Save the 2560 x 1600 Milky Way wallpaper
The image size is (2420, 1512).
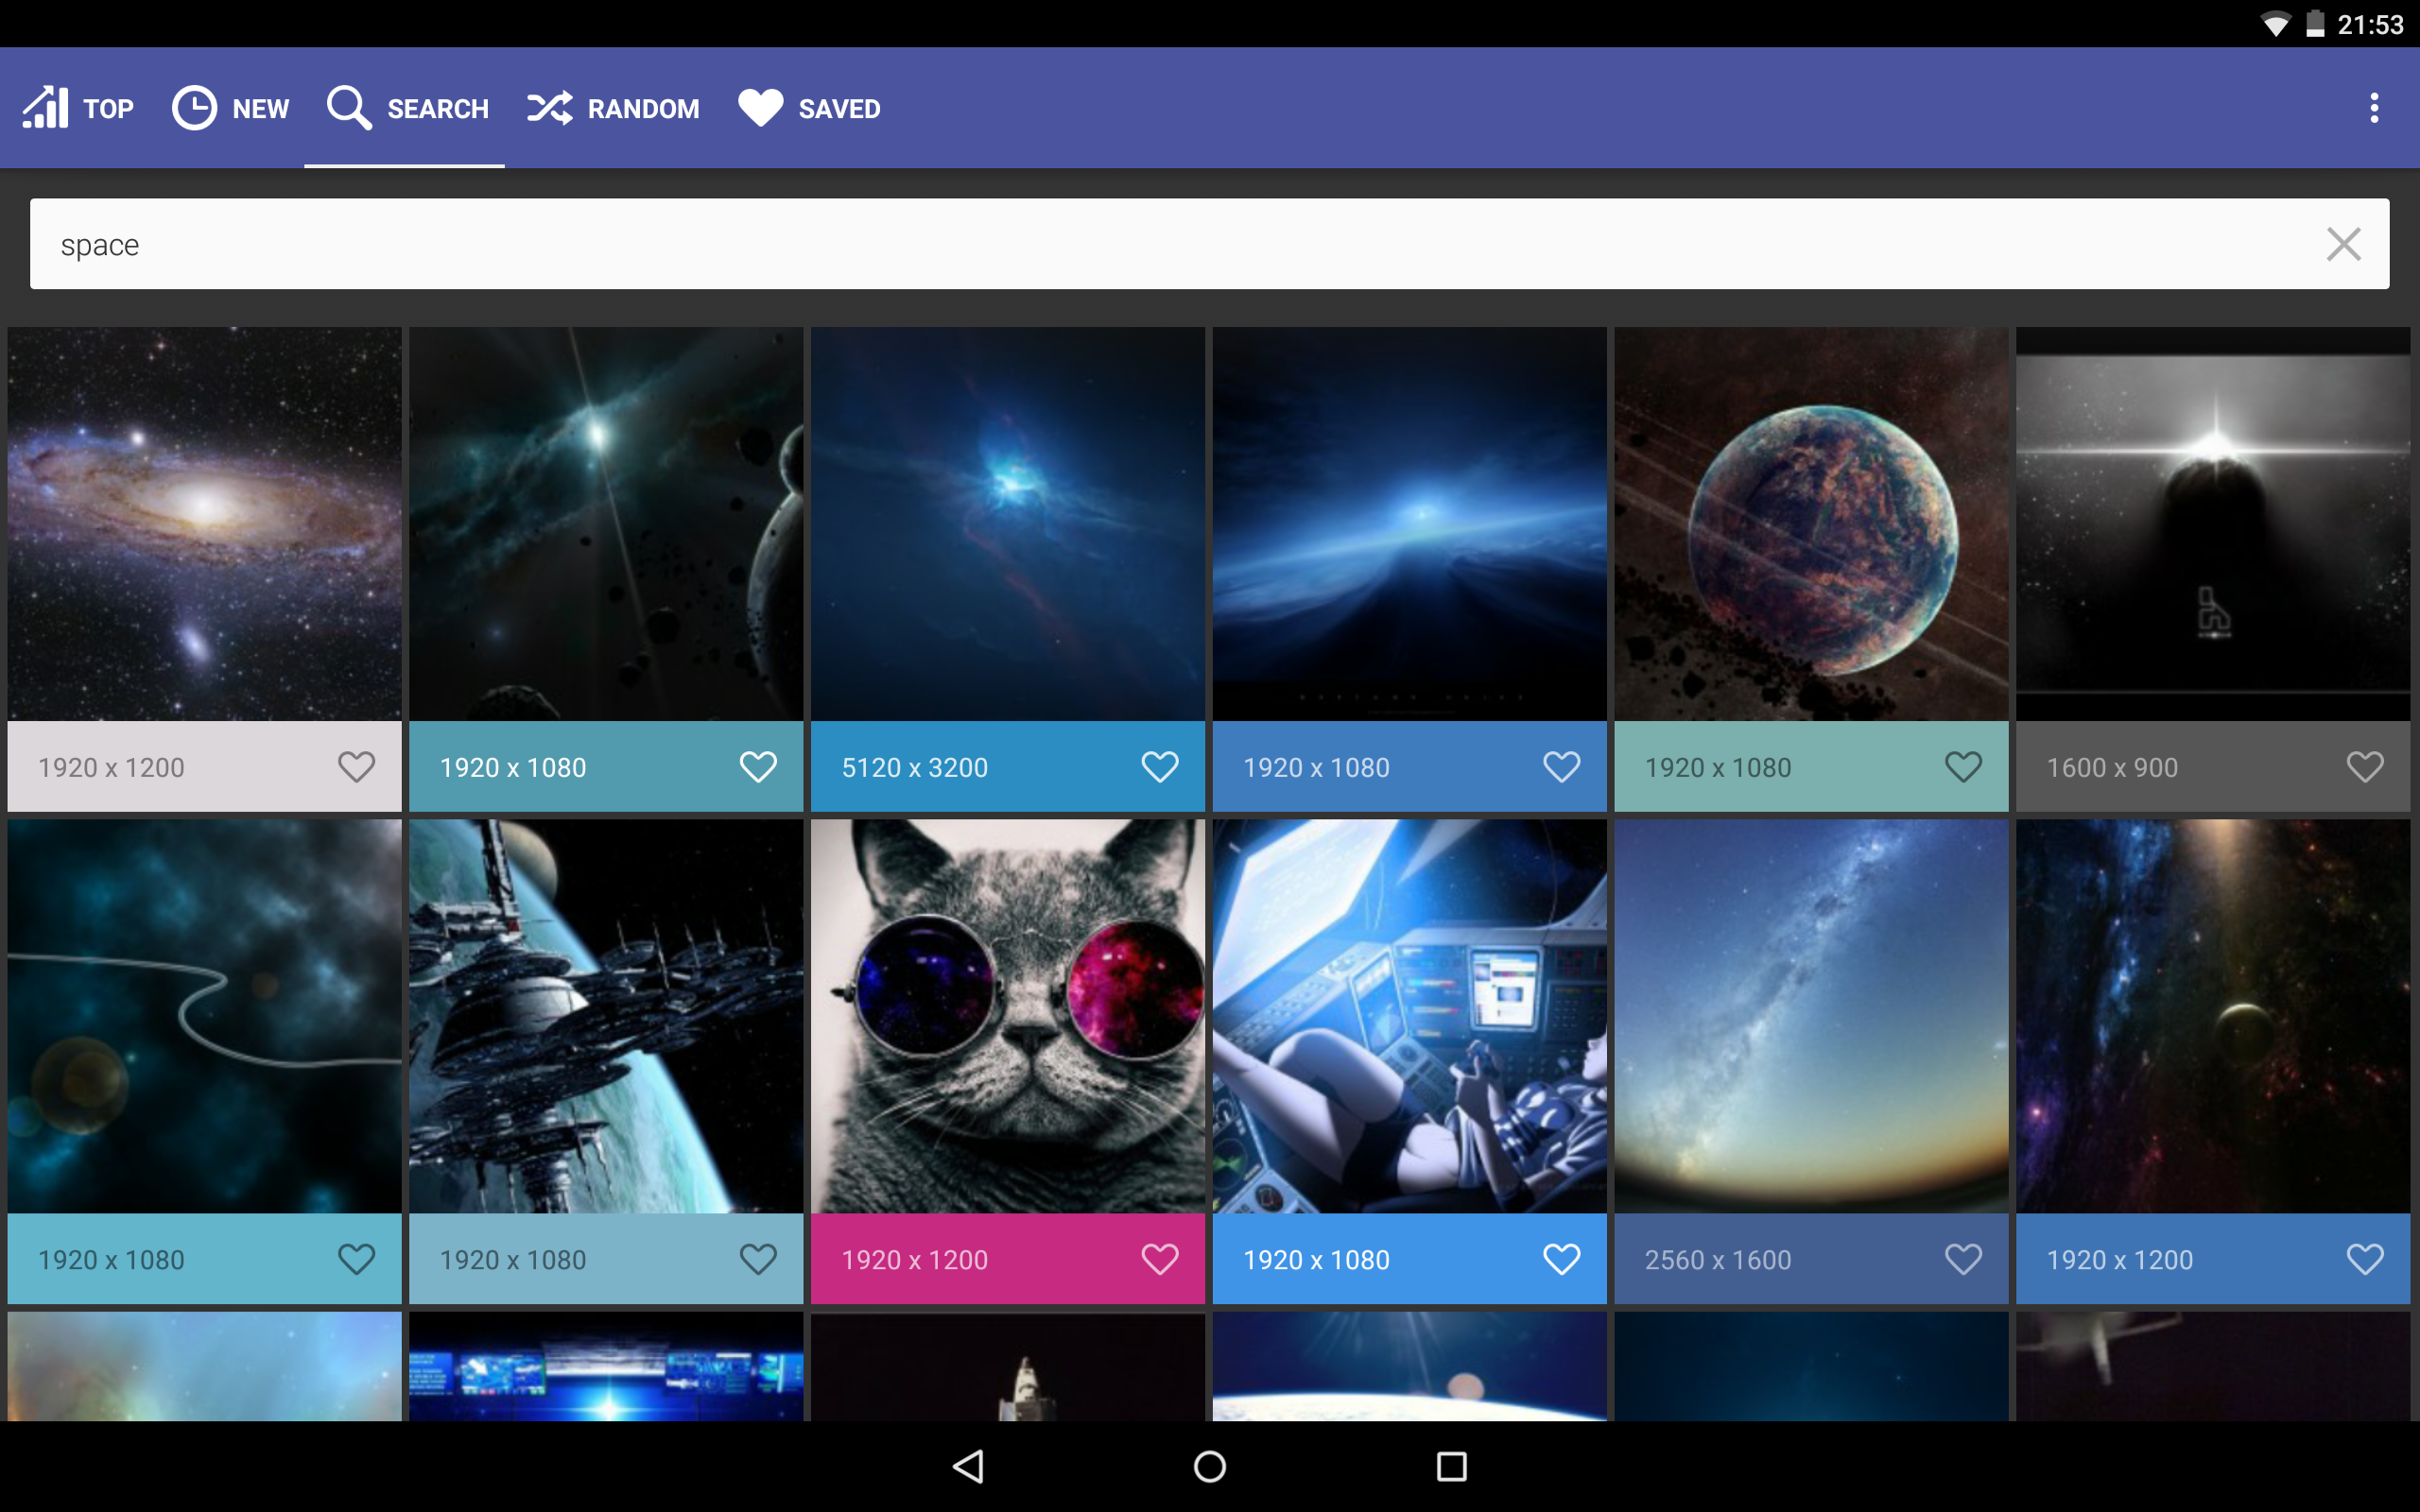[1962, 1259]
